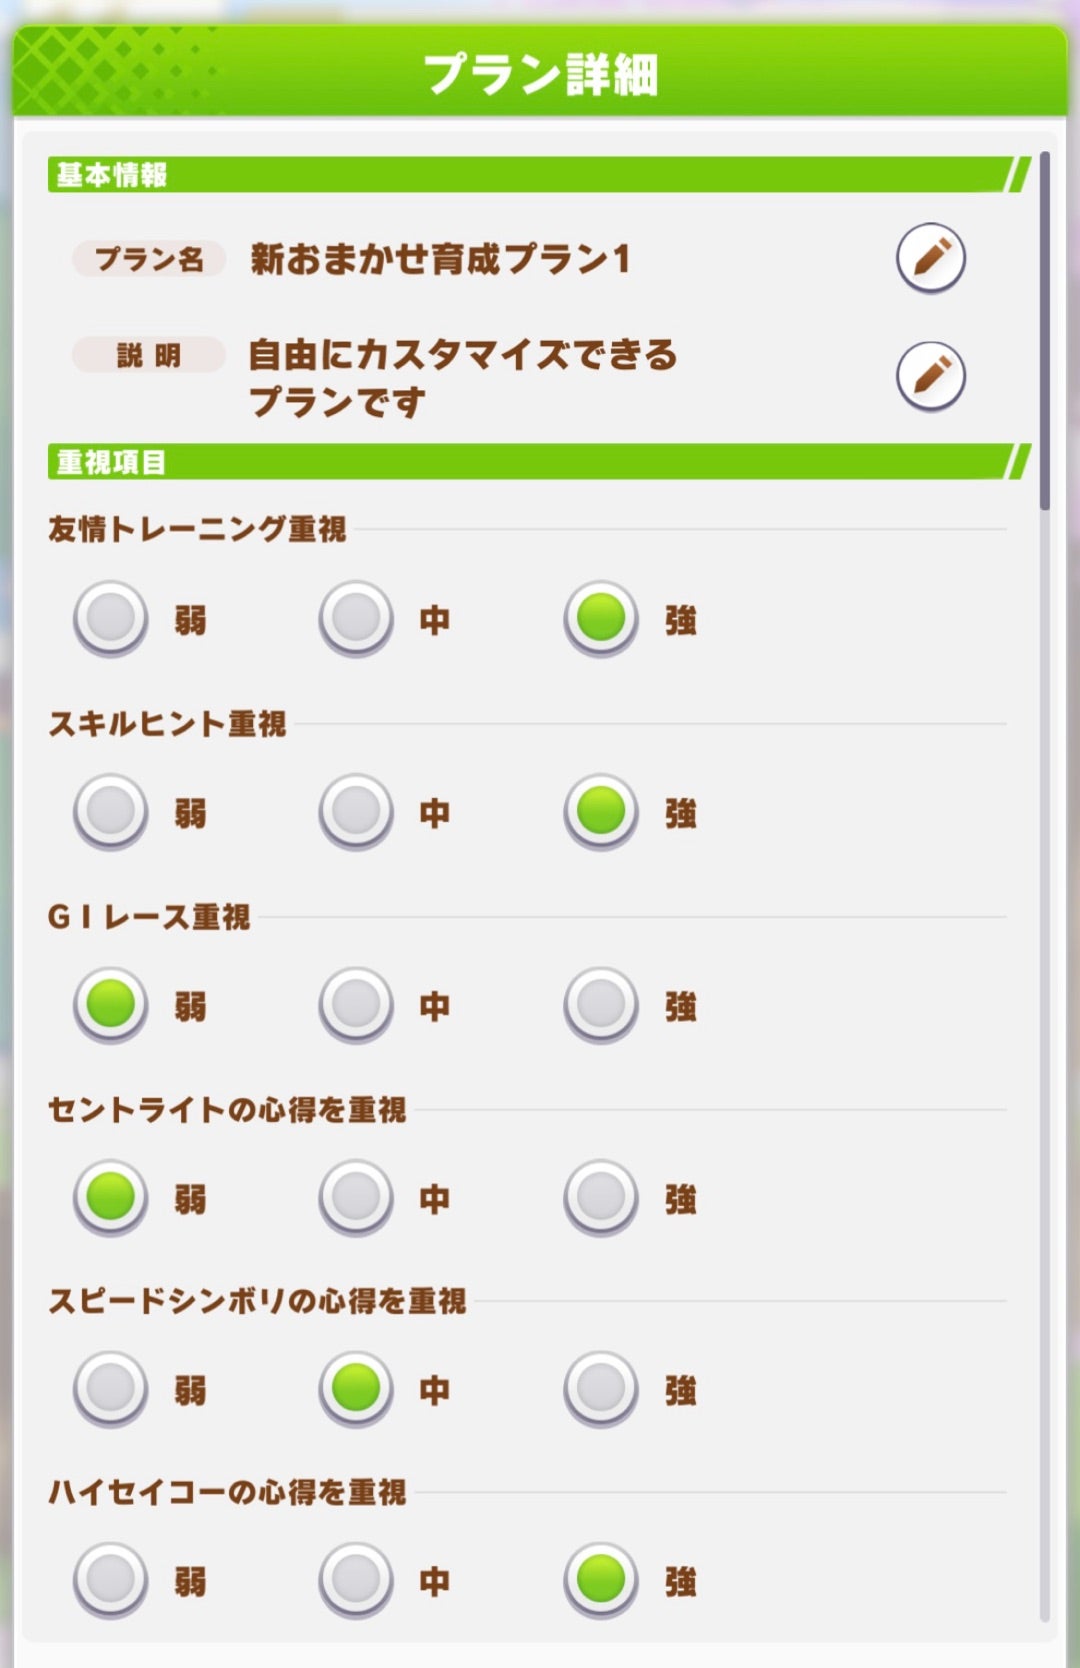The image size is (1080, 1668).
Task: Click the pencil icon to edit plan name
Action: tap(930, 258)
